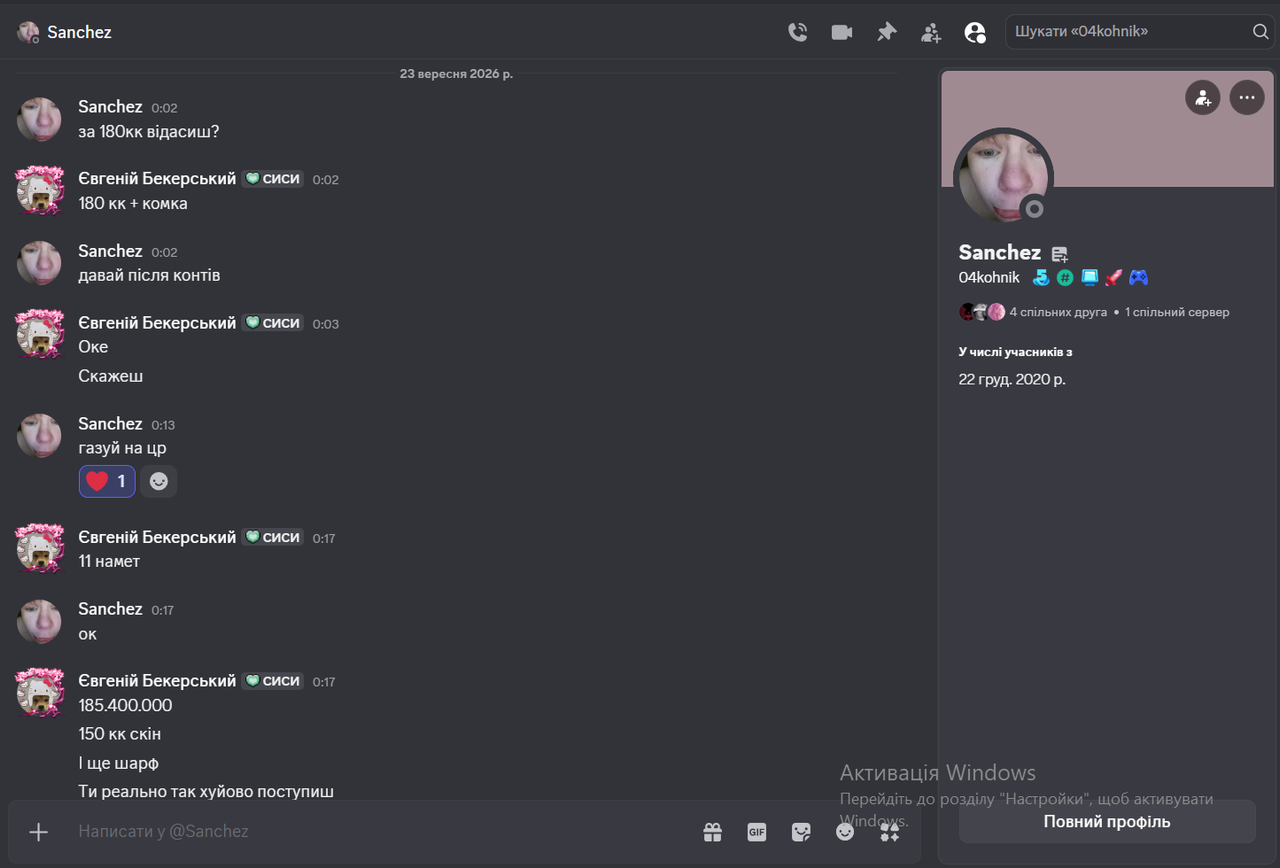The height and width of the screenshot is (868, 1280).
Task: Click the Sanchez name in the chat header
Action: tap(79, 32)
